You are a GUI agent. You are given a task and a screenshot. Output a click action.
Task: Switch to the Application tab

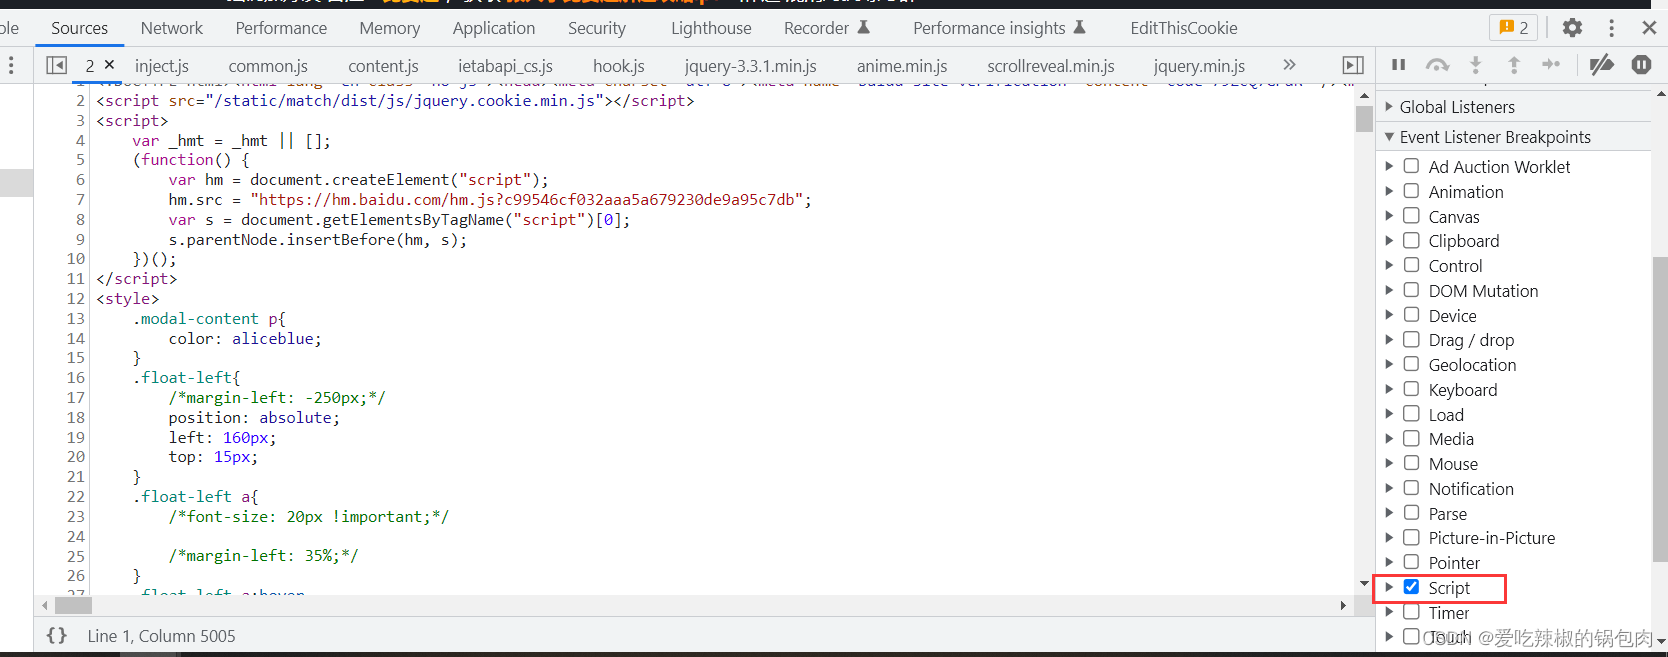pyautogui.click(x=494, y=28)
